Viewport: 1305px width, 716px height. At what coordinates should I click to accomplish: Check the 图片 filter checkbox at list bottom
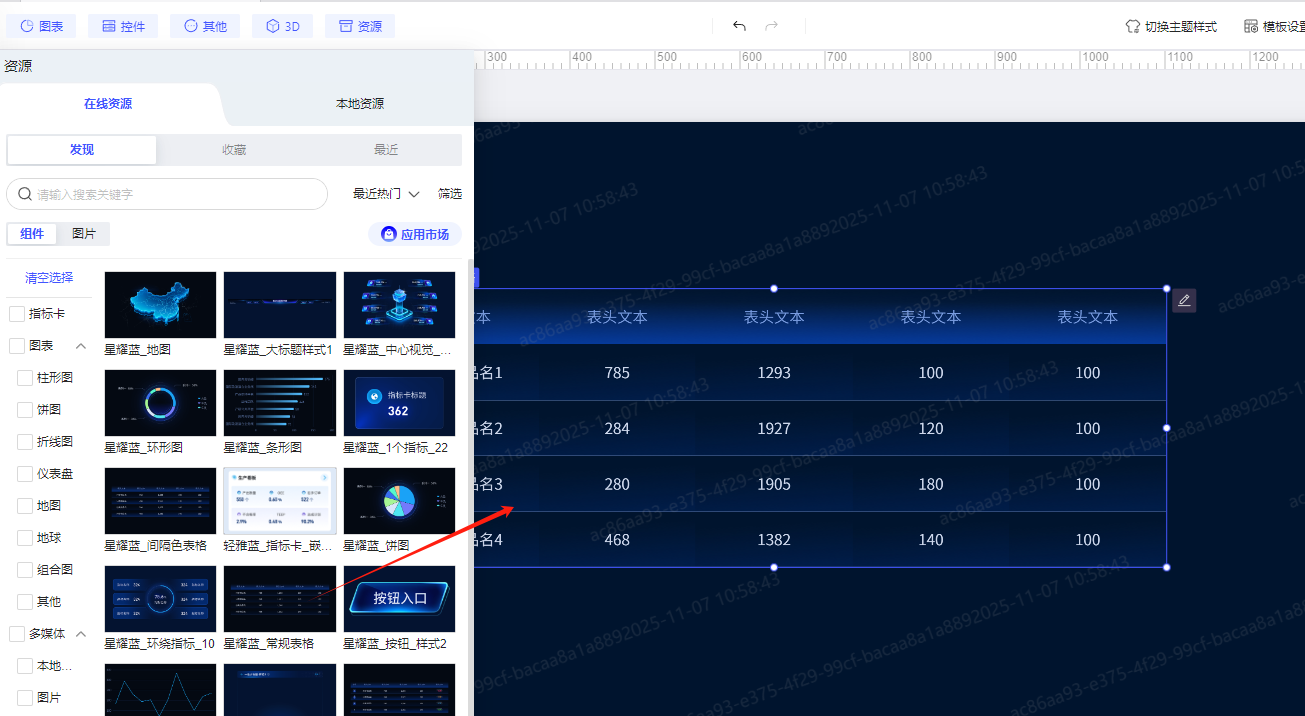click(25, 698)
